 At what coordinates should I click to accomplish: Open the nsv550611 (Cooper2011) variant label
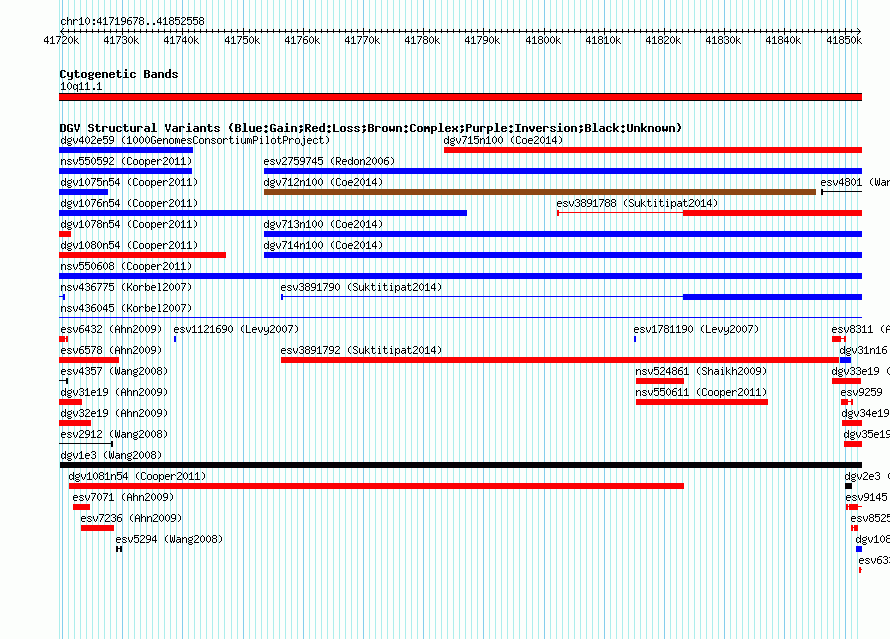tap(701, 392)
